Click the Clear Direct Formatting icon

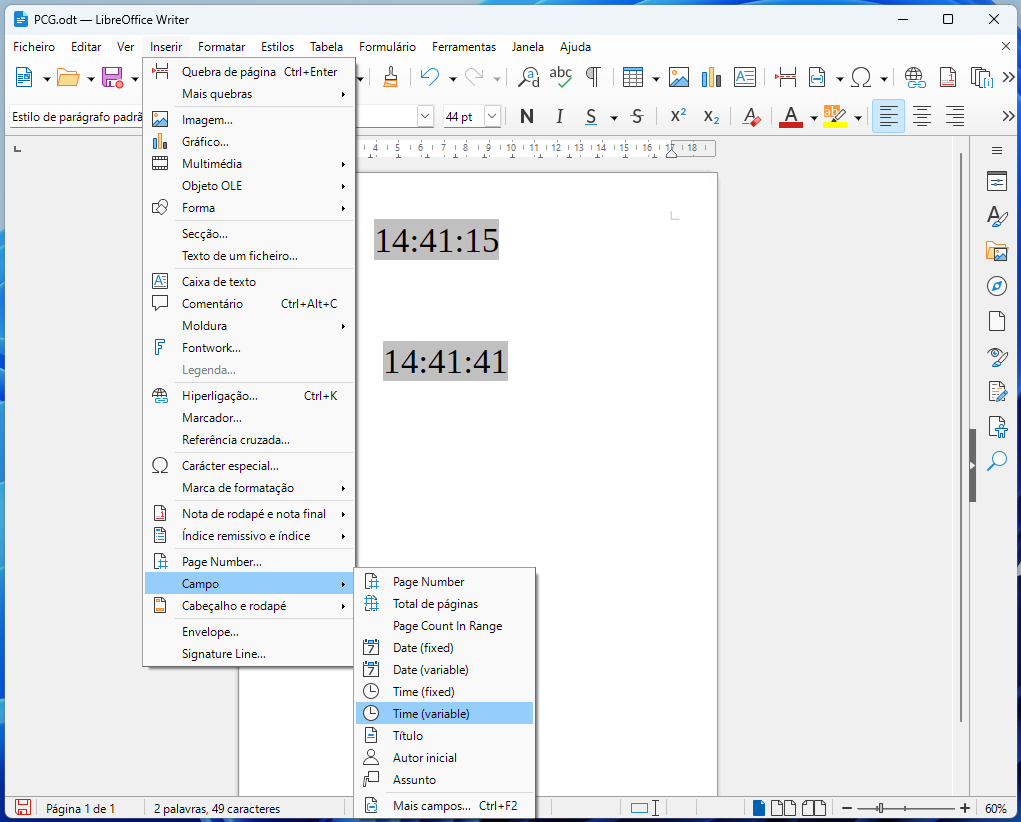(752, 117)
